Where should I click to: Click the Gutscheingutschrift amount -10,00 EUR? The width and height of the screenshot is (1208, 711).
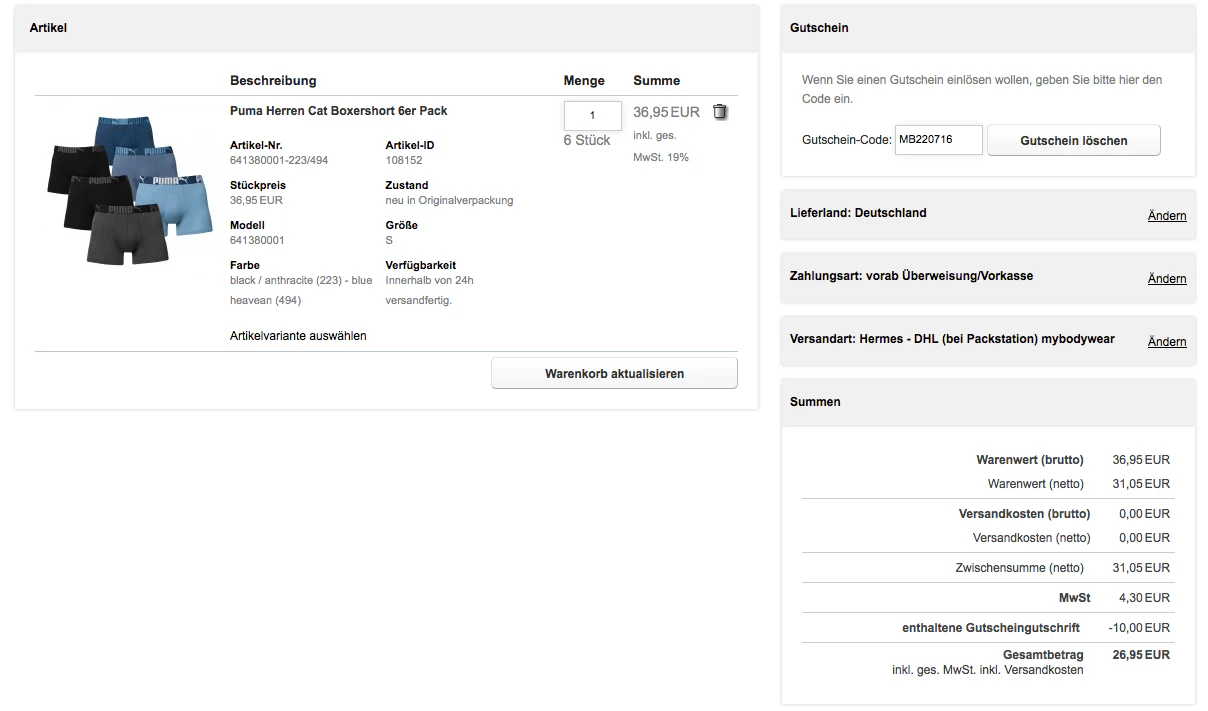tap(1139, 628)
